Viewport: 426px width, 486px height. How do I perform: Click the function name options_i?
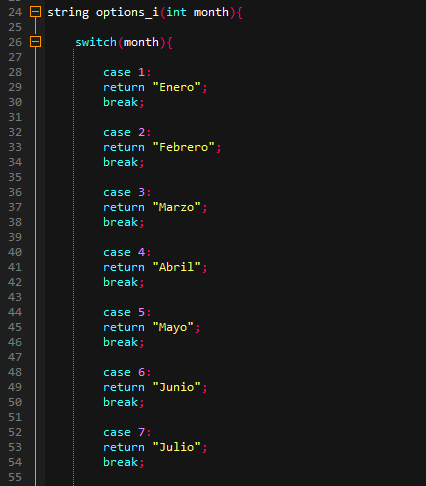(x=127, y=13)
